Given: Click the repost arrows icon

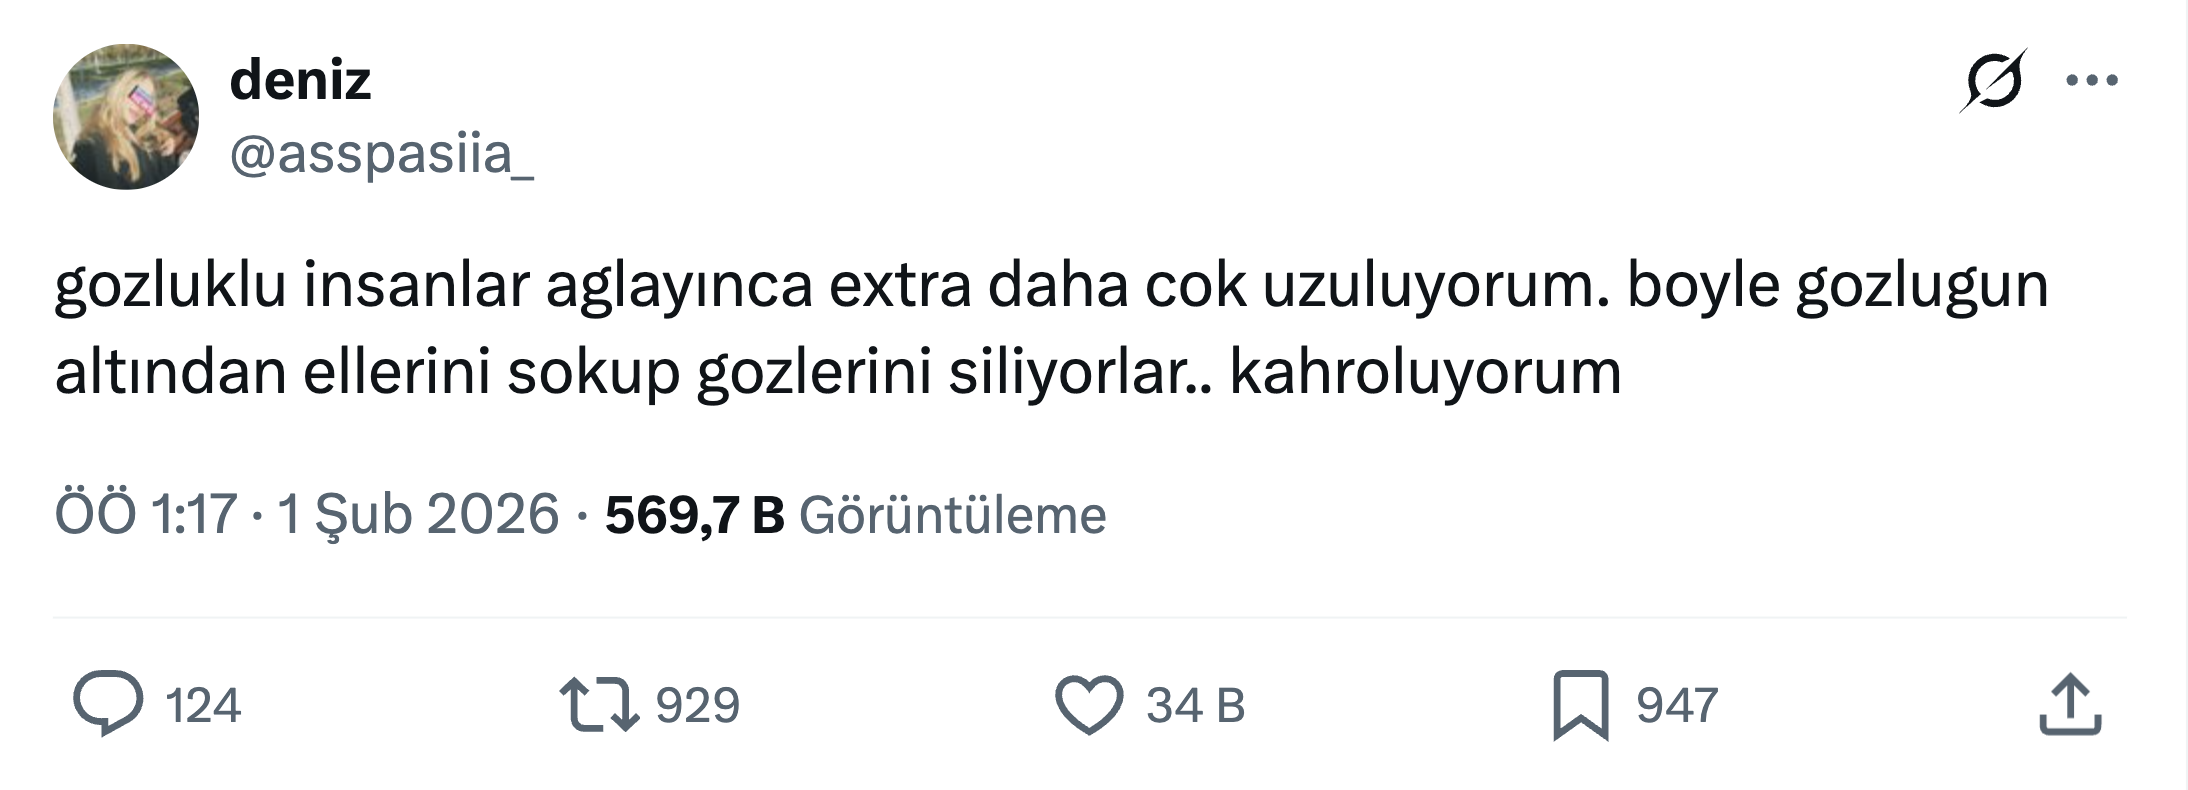Looking at the screenshot, I should pyautogui.click(x=599, y=703).
